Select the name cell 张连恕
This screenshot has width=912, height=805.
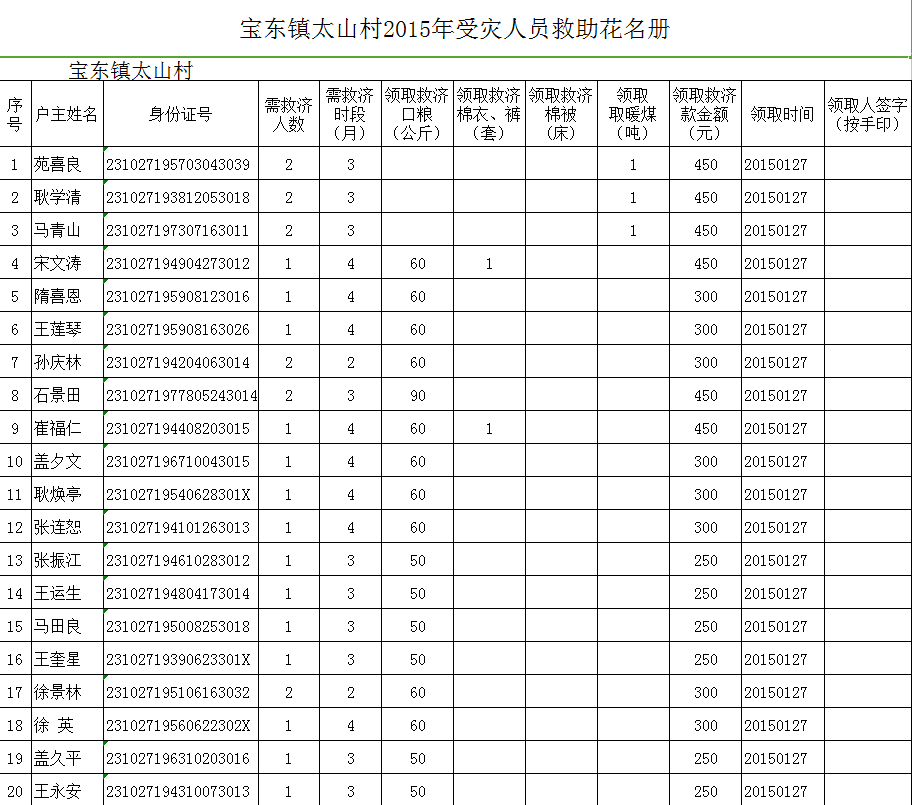[67, 528]
